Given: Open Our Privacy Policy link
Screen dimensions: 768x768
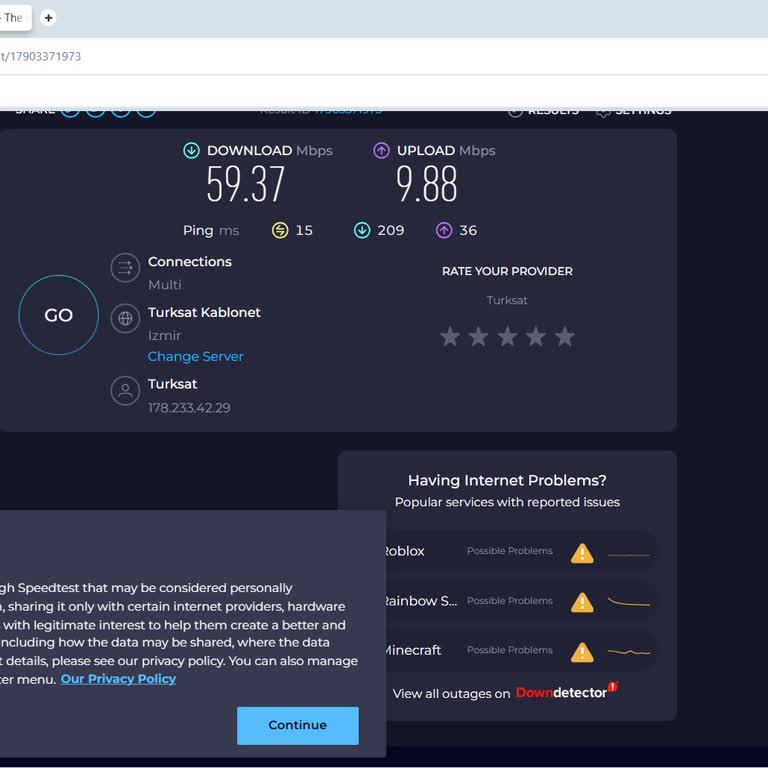Looking at the screenshot, I should (118, 679).
